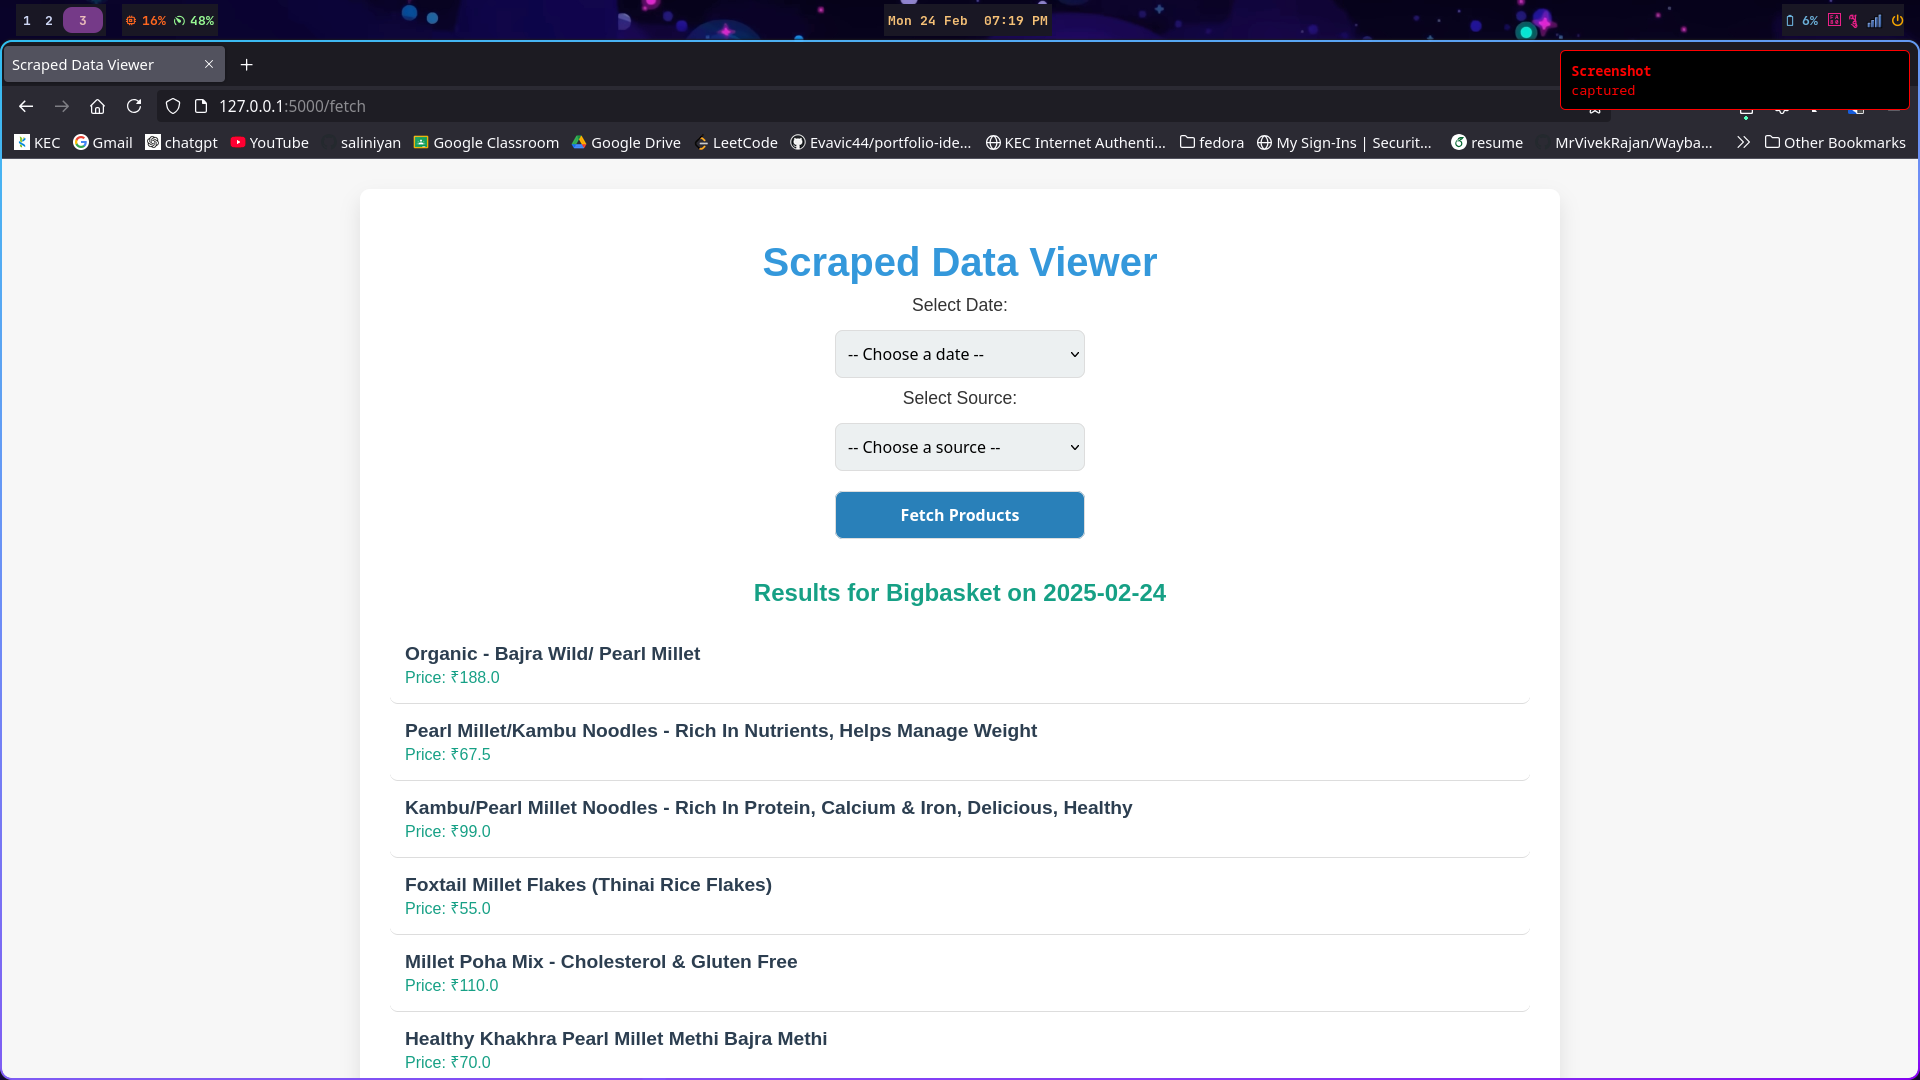Click the CPU usage 16% indicator
The height and width of the screenshot is (1080, 1920).
pos(146,20)
